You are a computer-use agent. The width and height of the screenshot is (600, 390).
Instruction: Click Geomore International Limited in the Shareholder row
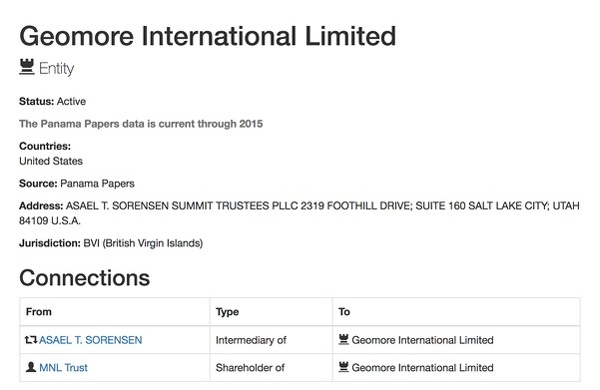[422, 367]
